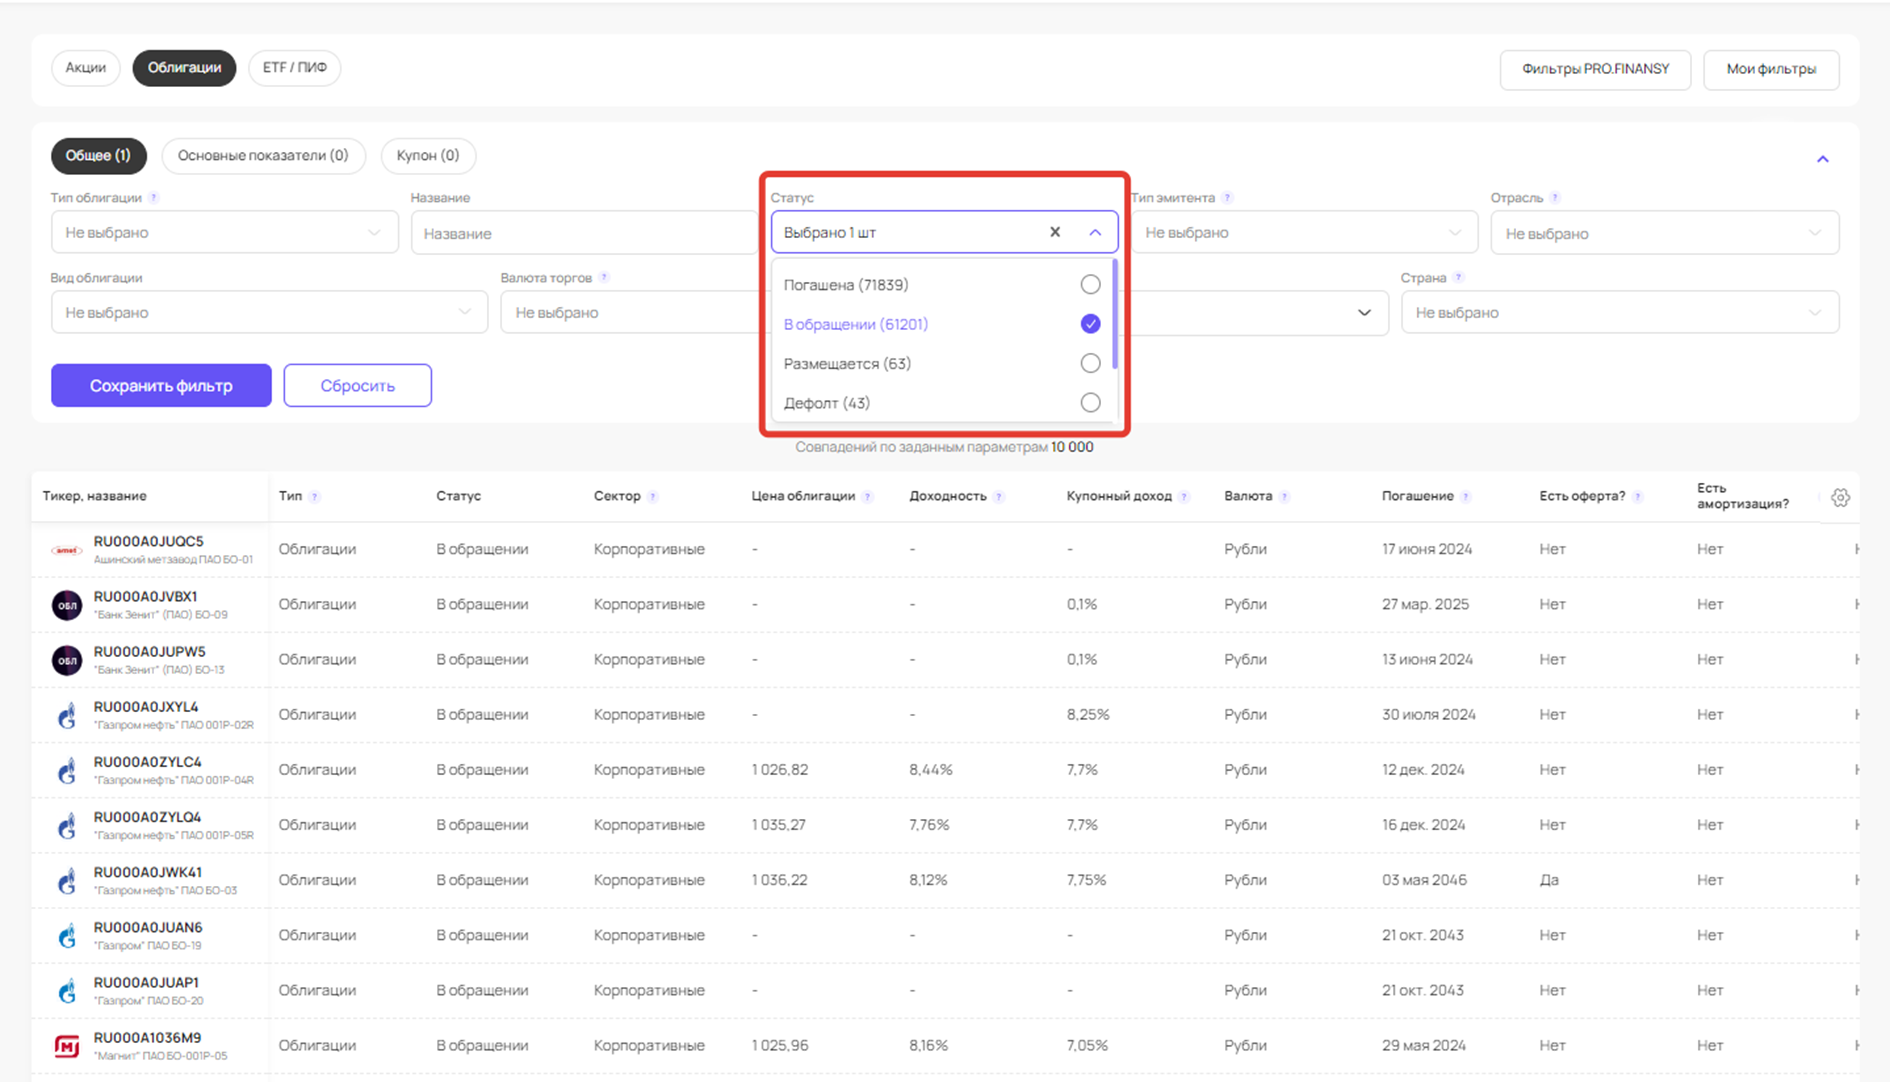Collapse the filter panel with the chevron
This screenshot has height=1082, width=1890.
[1822, 159]
